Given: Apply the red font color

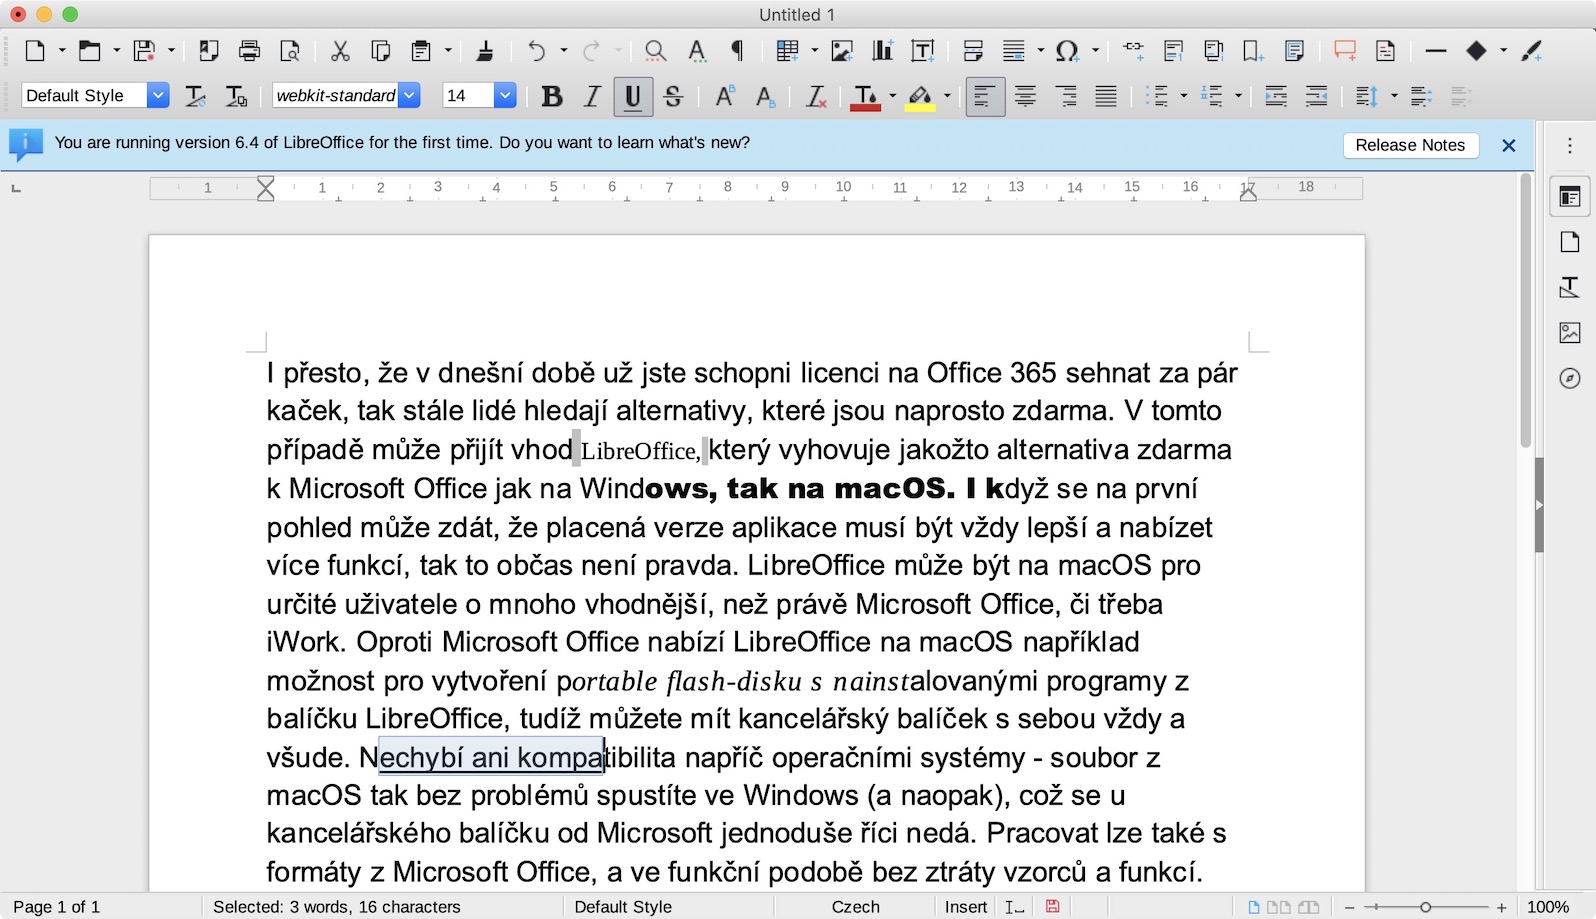Looking at the screenshot, I should pos(865,96).
